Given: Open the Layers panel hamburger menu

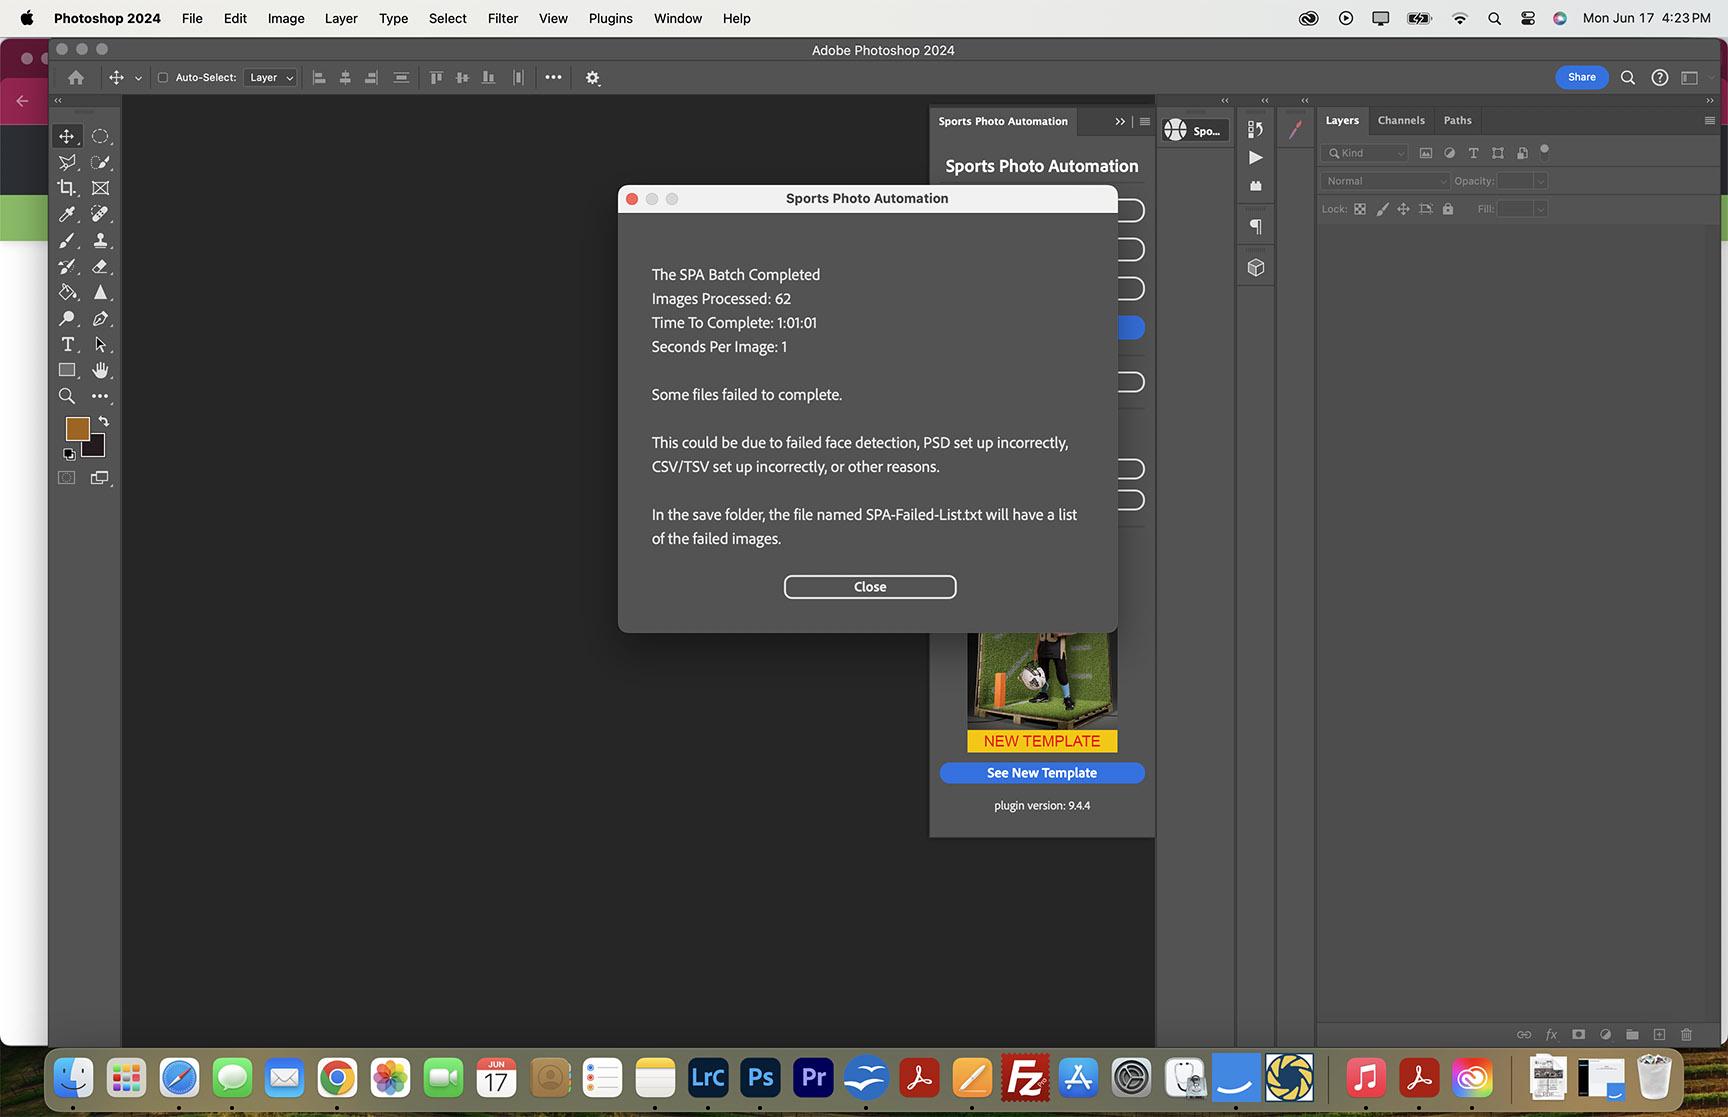Looking at the screenshot, I should coord(1709,120).
